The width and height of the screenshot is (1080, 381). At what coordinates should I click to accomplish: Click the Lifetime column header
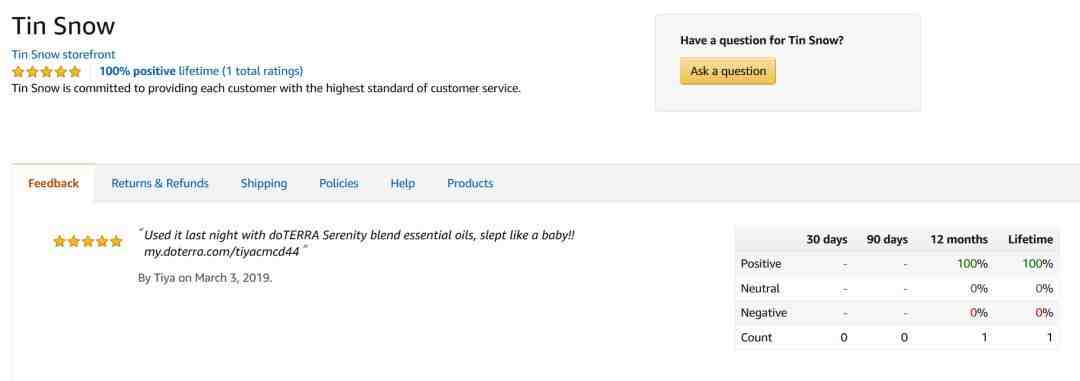click(1030, 240)
